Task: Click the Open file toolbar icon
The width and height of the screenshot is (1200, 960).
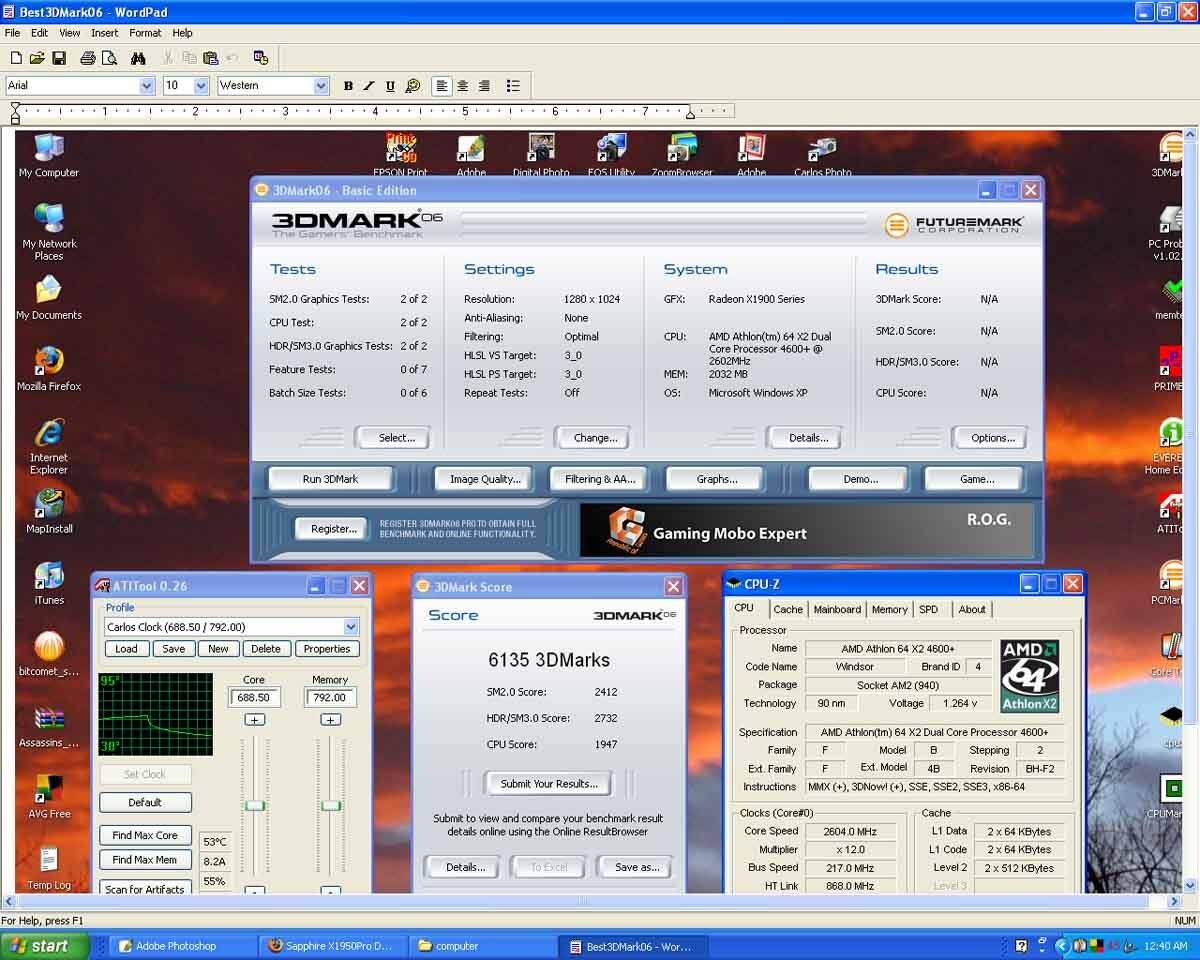Action: (36, 58)
